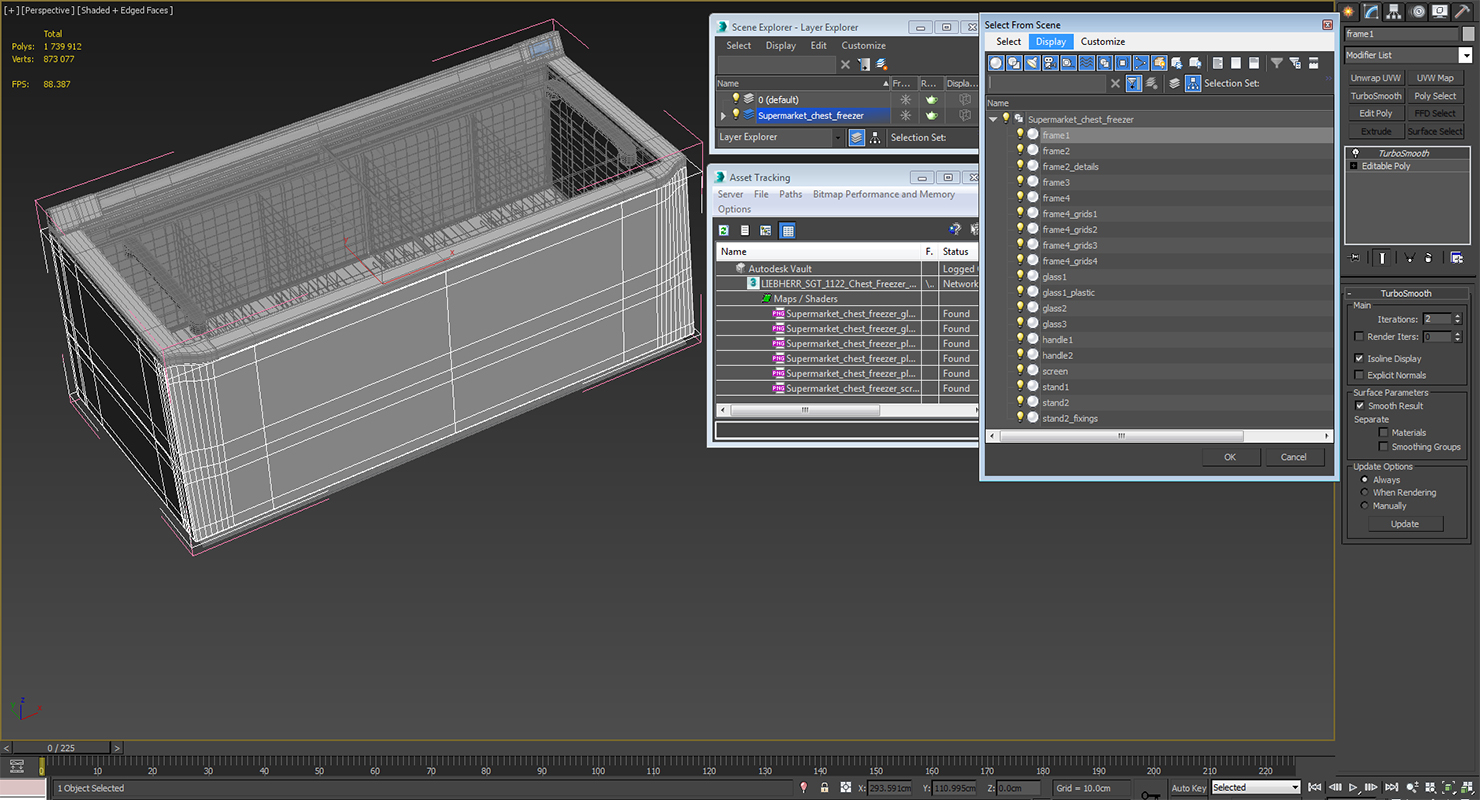Click the funnel filter icon in Select From Scene toolbar
Viewport: 1480px width, 800px height.
(x=1277, y=63)
